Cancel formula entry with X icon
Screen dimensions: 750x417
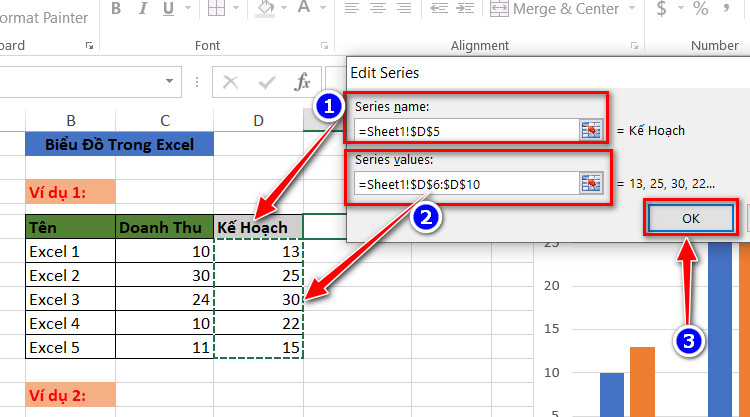(x=231, y=82)
